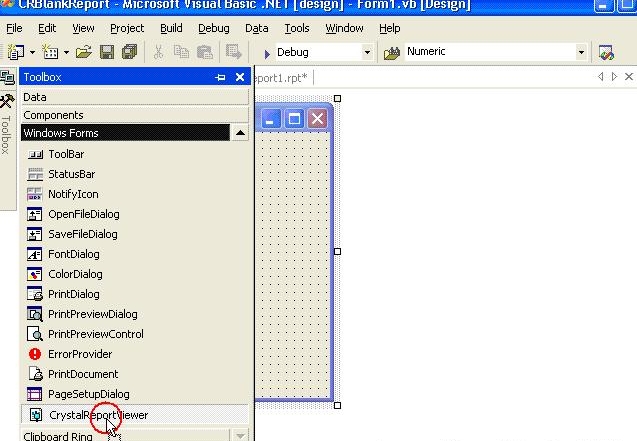Close the Toolbox panel
The image size is (637, 441).
point(240,77)
